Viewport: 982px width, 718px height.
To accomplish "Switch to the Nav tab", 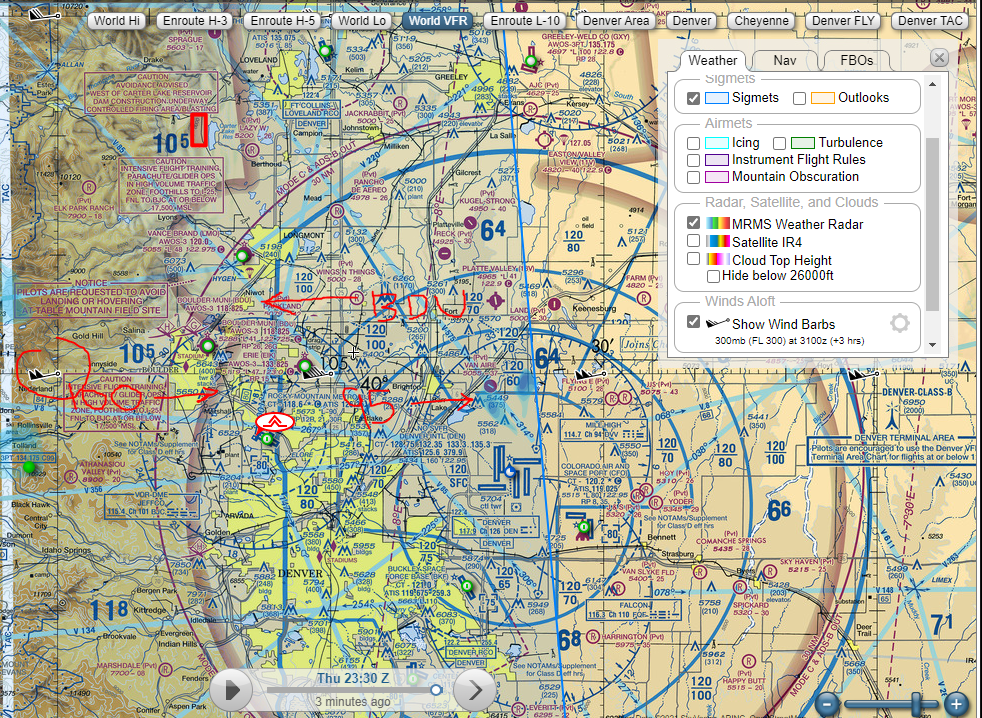I will point(785,60).
